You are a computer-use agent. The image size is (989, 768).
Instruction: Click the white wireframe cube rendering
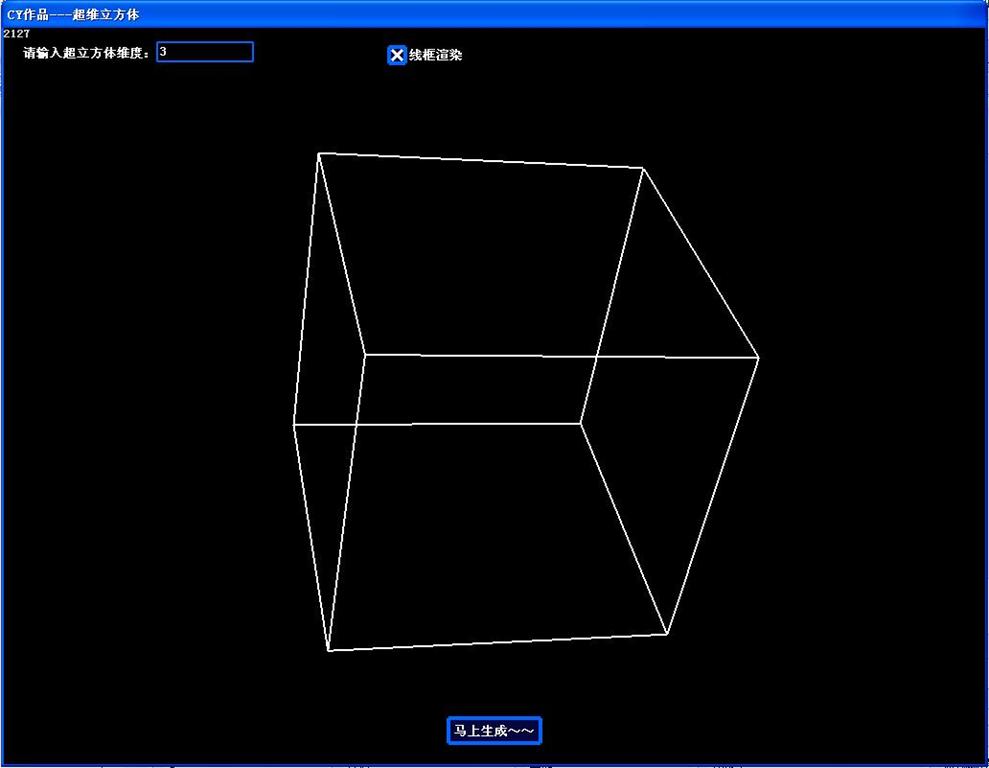(526, 401)
